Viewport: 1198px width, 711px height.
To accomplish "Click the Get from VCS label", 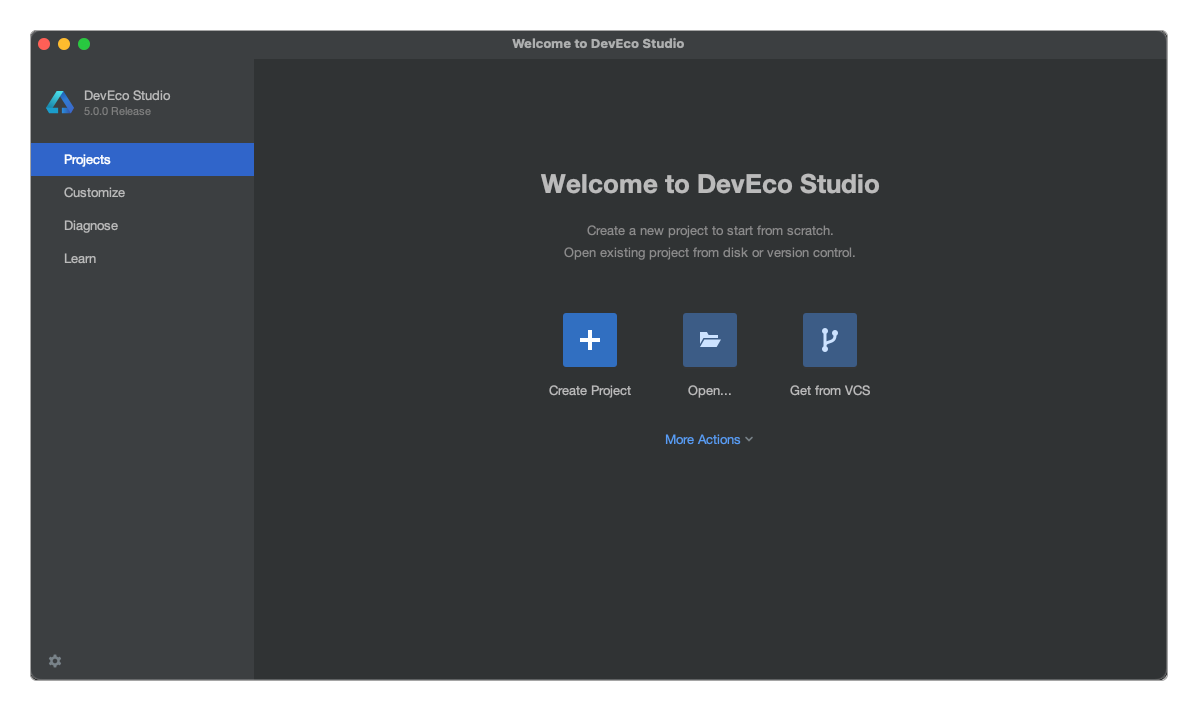I will coord(829,390).
